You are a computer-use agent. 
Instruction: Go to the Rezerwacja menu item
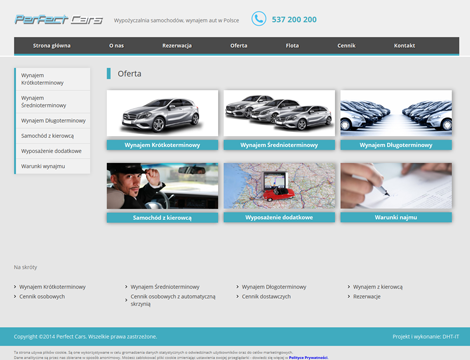pos(177,46)
